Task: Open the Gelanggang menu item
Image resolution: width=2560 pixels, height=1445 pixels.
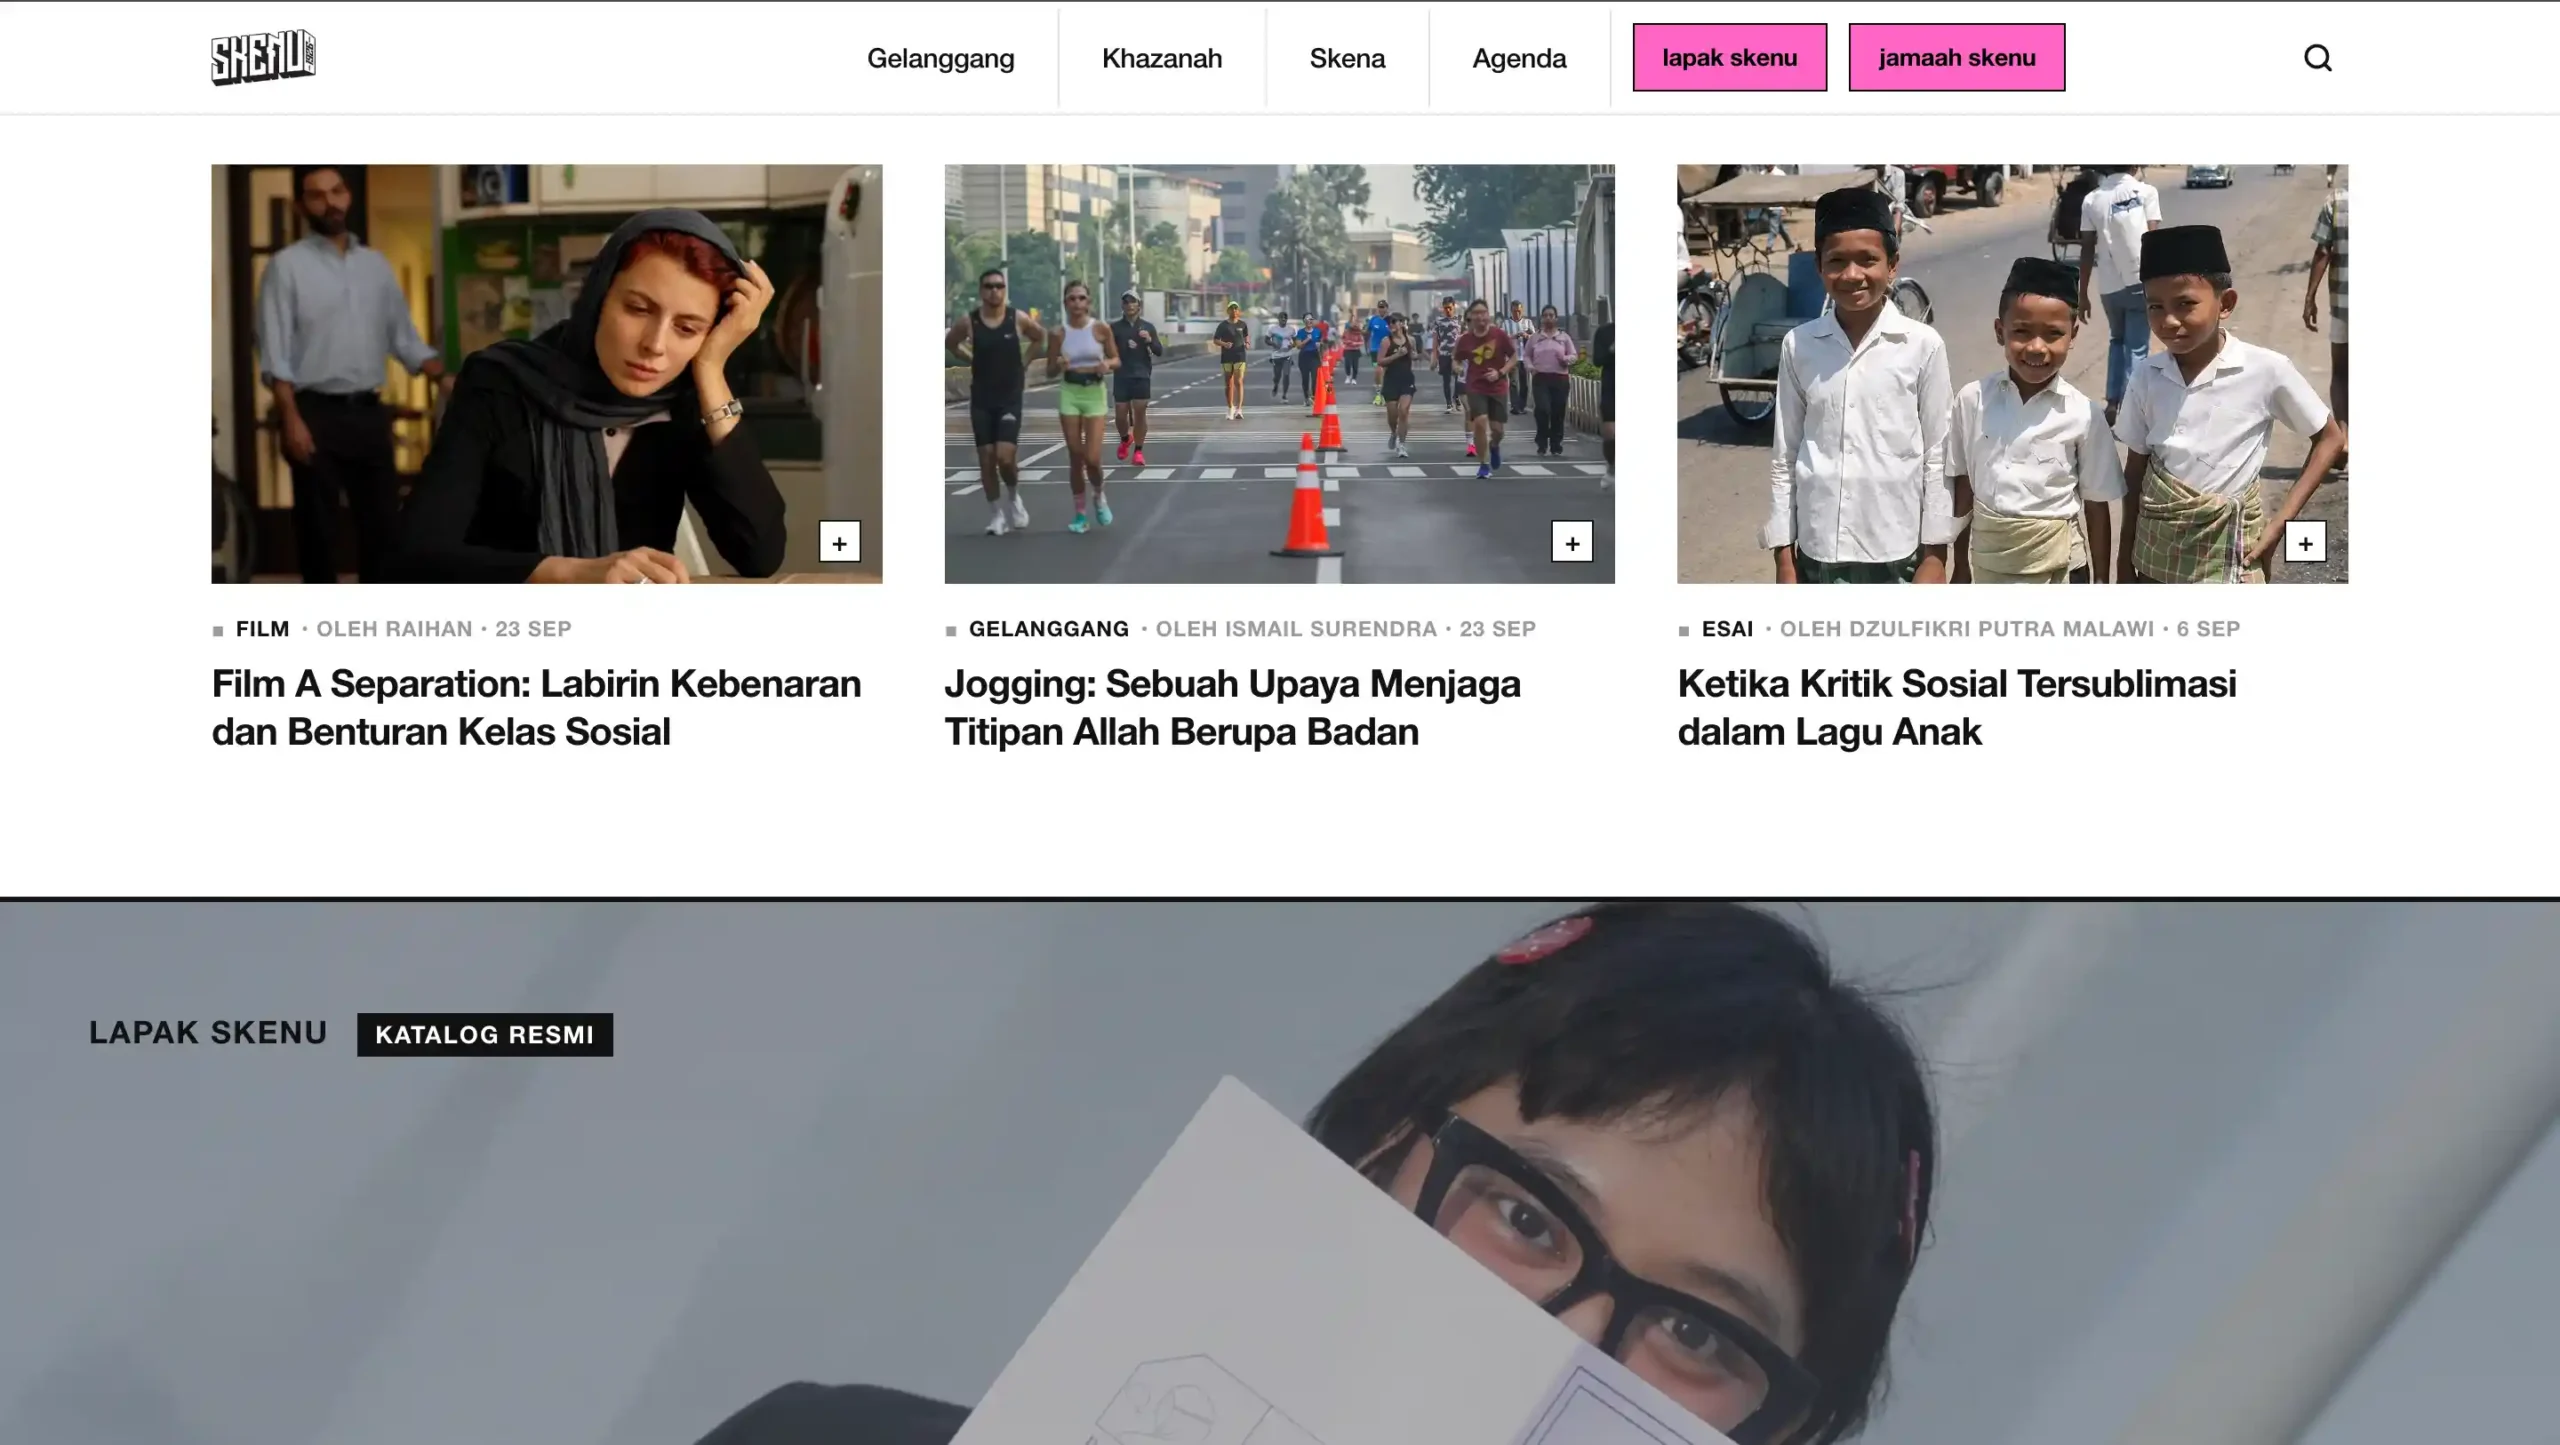Action: click(x=940, y=58)
